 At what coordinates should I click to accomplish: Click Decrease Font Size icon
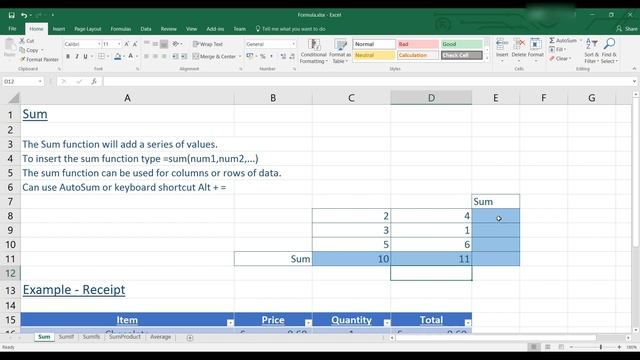click(135, 44)
